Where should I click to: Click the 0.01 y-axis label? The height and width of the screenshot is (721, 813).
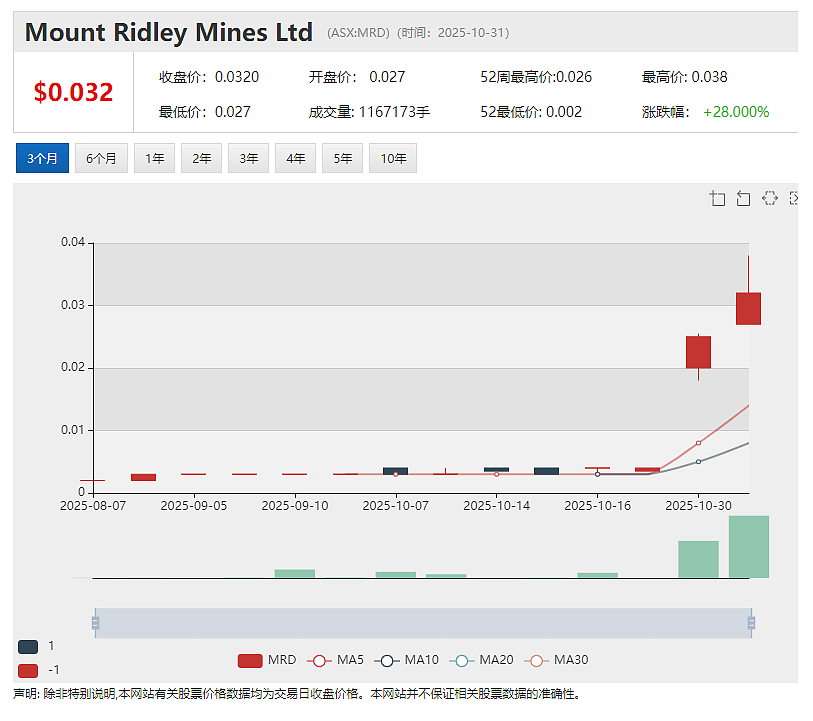pos(73,430)
